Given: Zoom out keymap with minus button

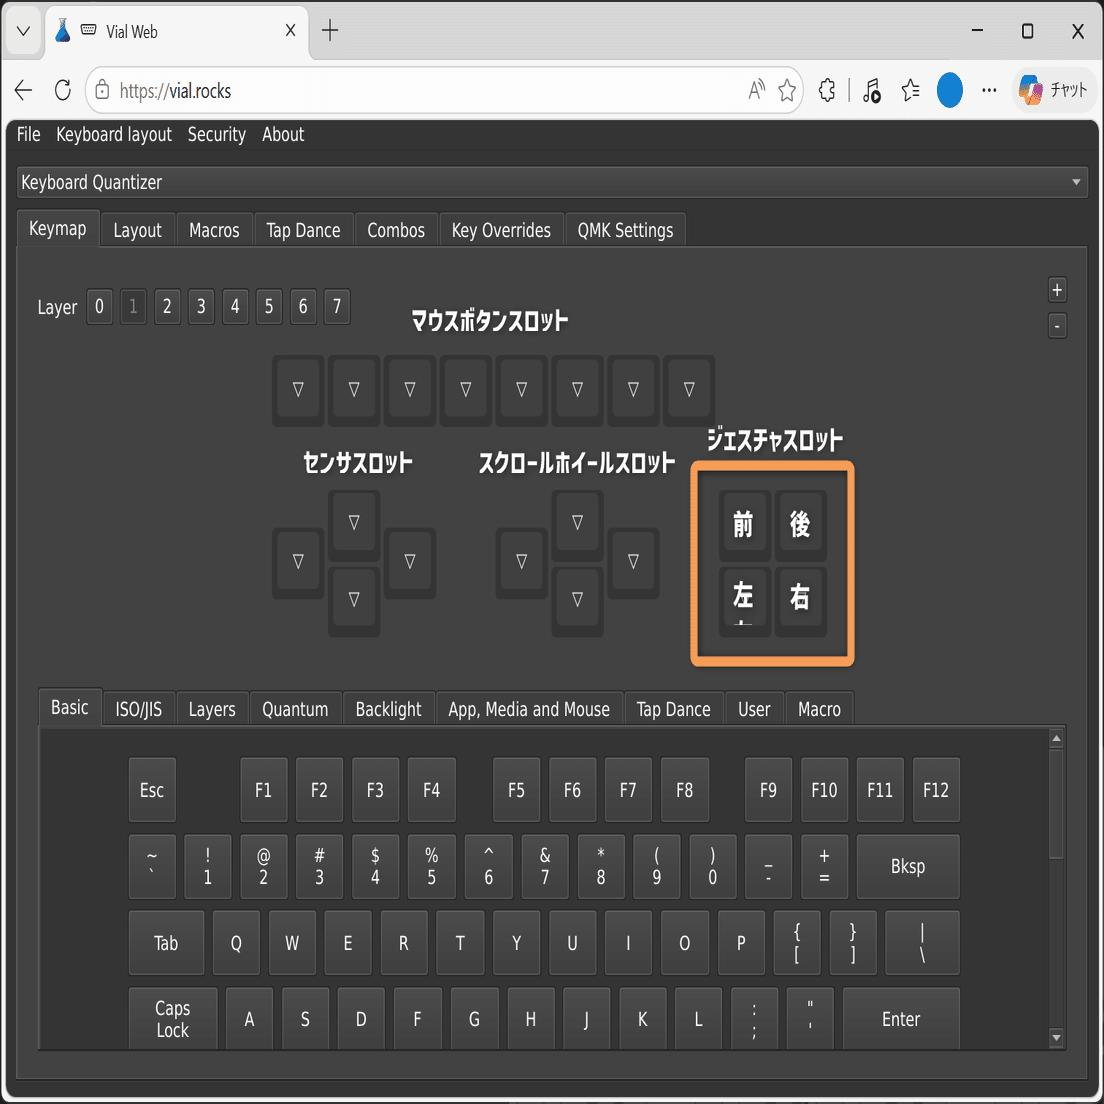Looking at the screenshot, I should tap(1057, 326).
